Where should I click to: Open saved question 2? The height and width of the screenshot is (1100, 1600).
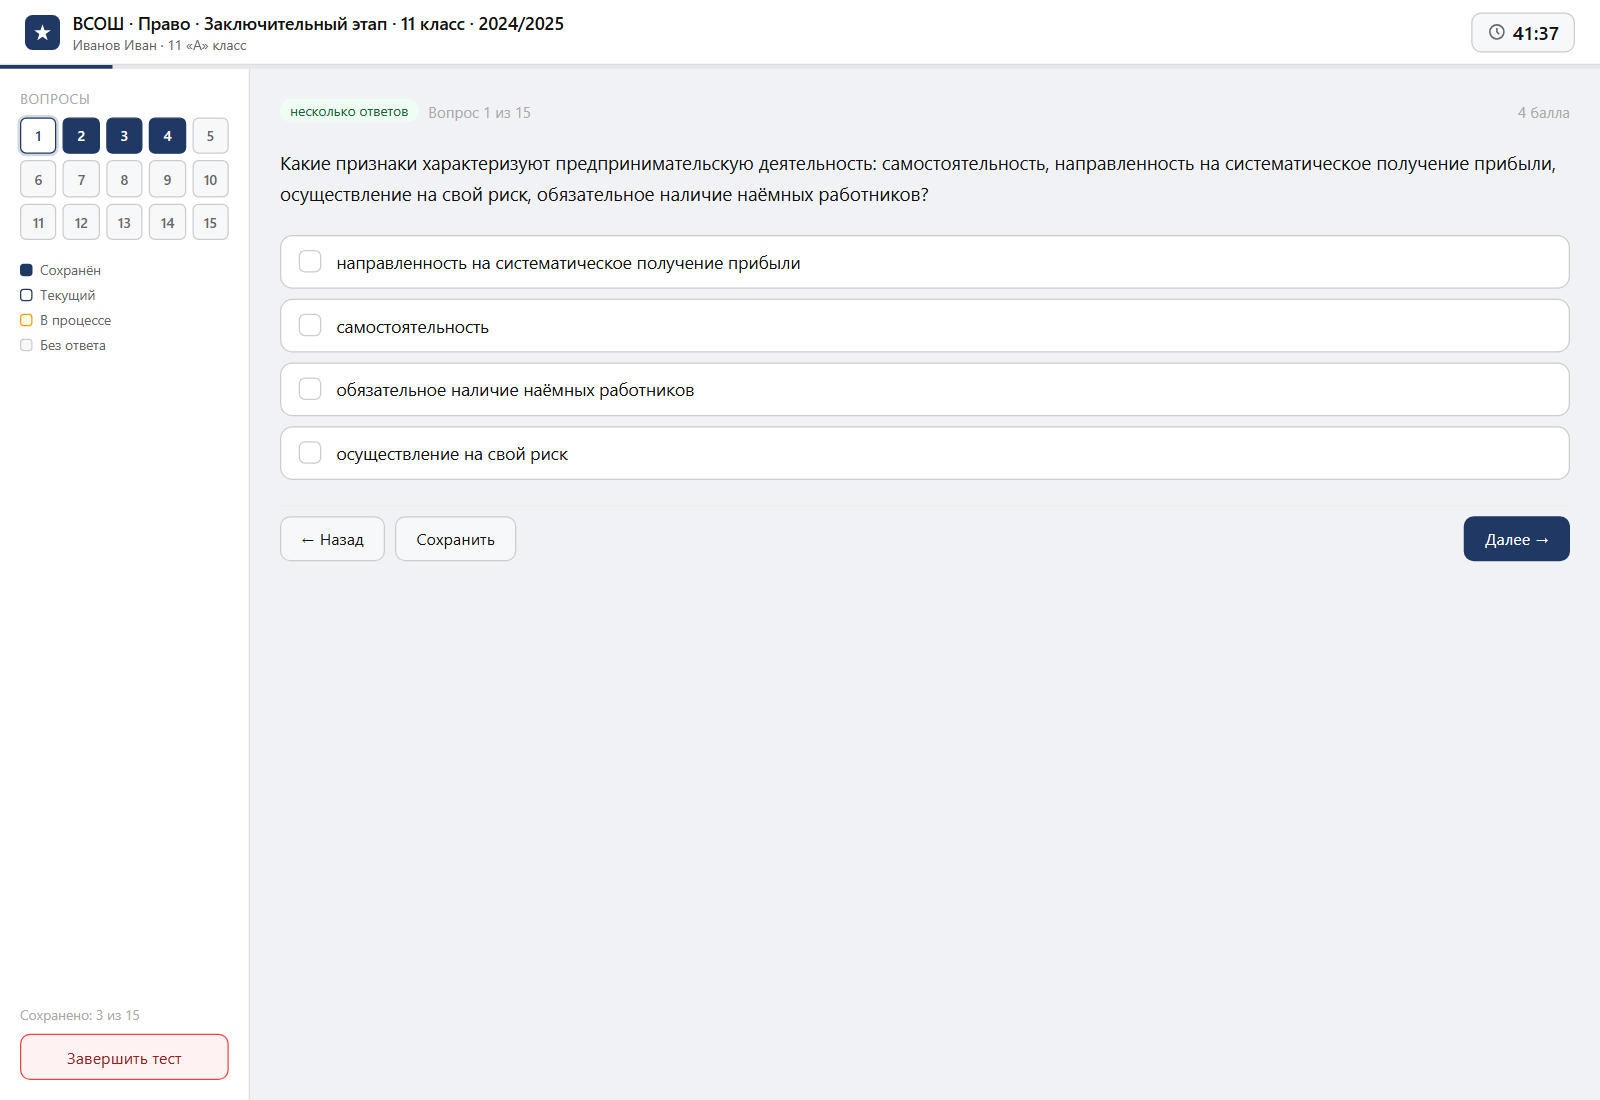coord(81,136)
